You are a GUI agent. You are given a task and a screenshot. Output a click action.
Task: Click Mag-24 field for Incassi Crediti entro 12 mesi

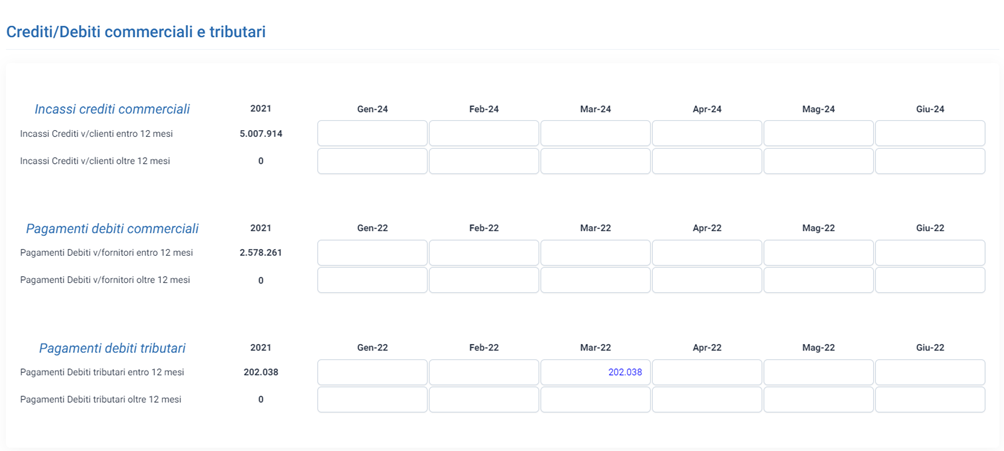[x=818, y=133]
